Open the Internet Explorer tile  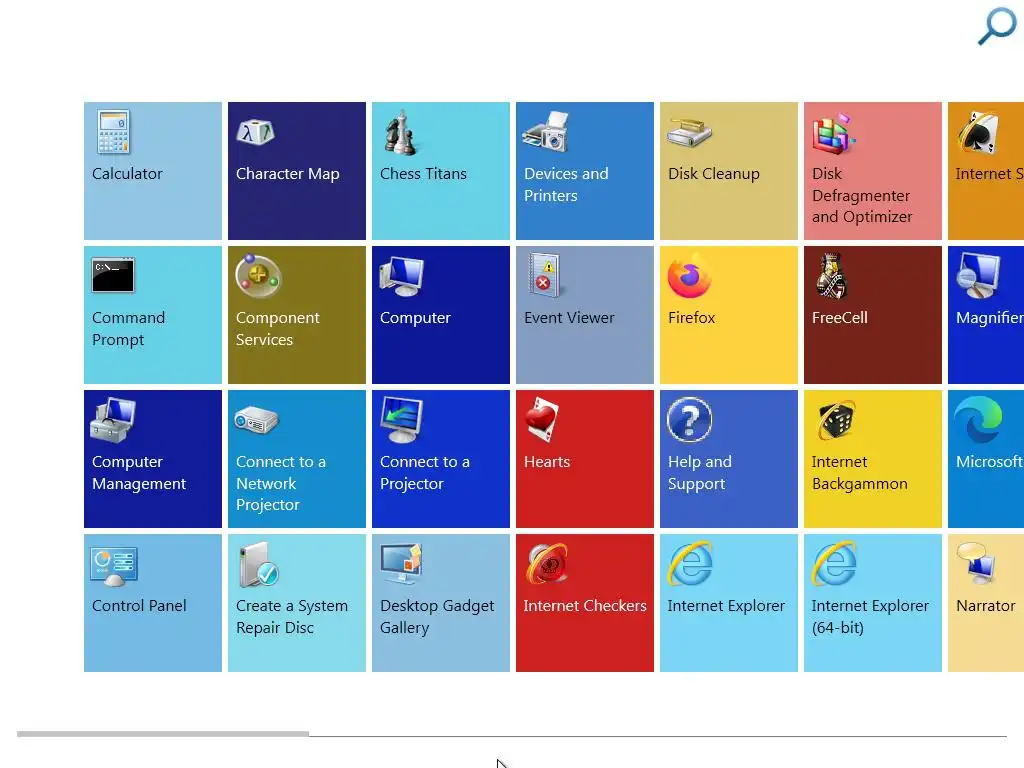(x=729, y=603)
